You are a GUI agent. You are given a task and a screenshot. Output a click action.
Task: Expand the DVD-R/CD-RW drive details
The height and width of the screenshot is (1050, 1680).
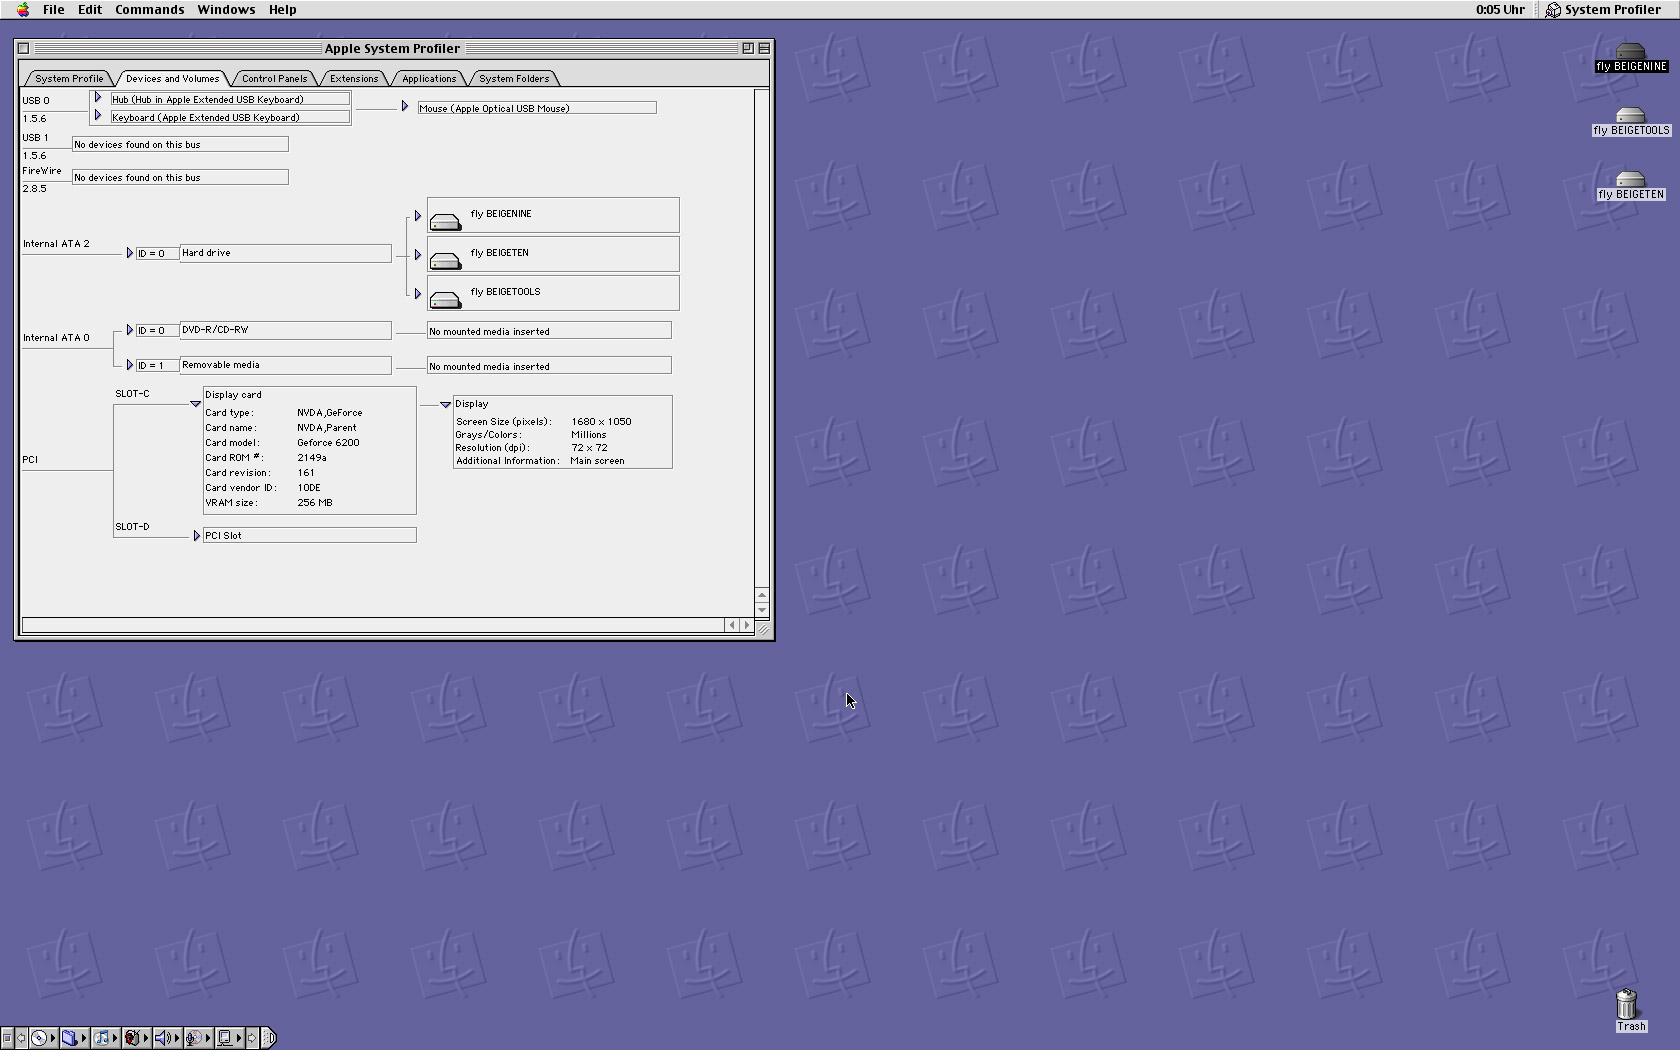[130, 330]
